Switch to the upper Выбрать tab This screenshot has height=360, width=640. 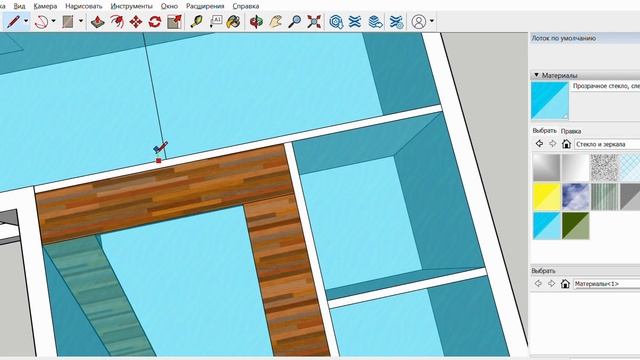coord(544,131)
